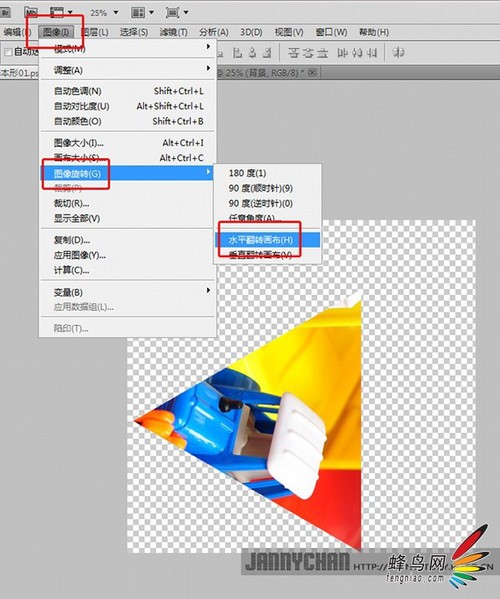Viewport: 500px width, 599px height.
Task: Select 180 度(1) rotation
Action: click(x=267, y=173)
